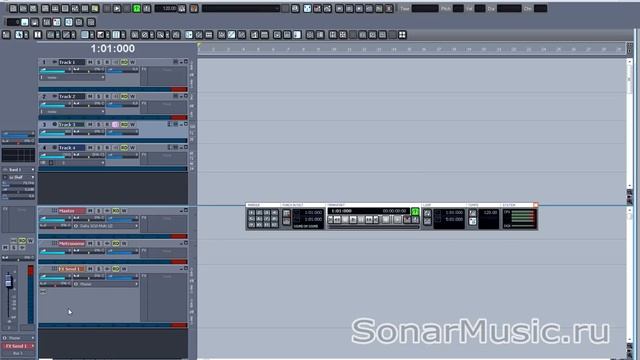Click the Master bus icon left of its name
Viewport: 640px width, 360px height.
(x=54, y=211)
